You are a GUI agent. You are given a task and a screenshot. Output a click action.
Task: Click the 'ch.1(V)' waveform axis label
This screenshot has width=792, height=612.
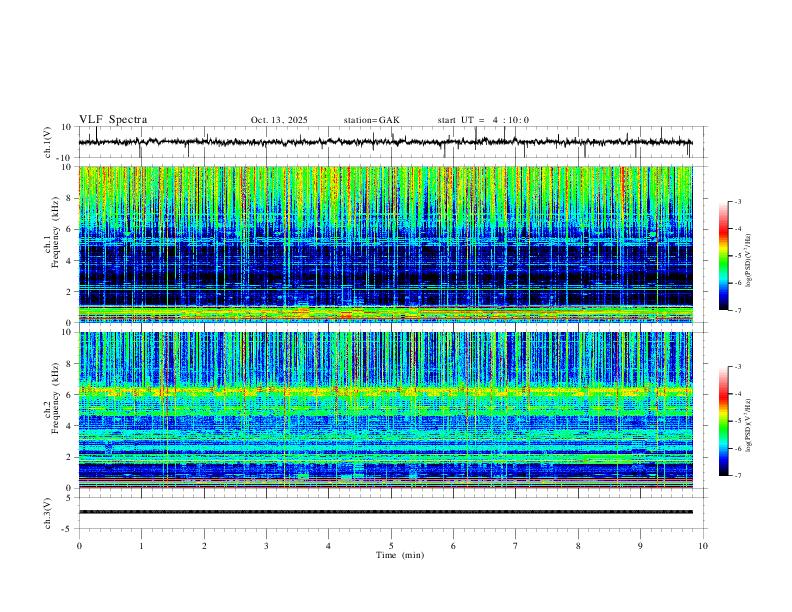point(47,142)
